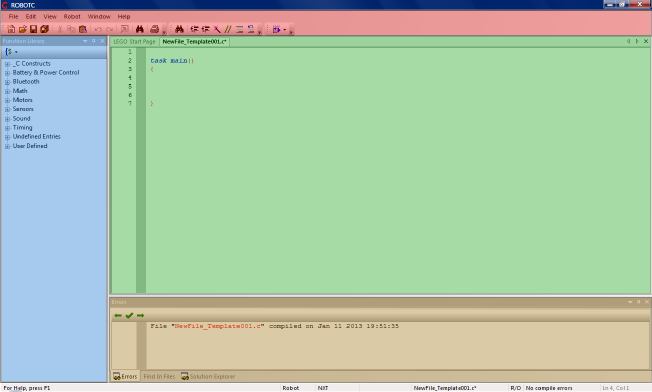Viewport: 652px width, 392px height.
Task: Click the Copy toolbar icon
Action: [x=71, y=29]
